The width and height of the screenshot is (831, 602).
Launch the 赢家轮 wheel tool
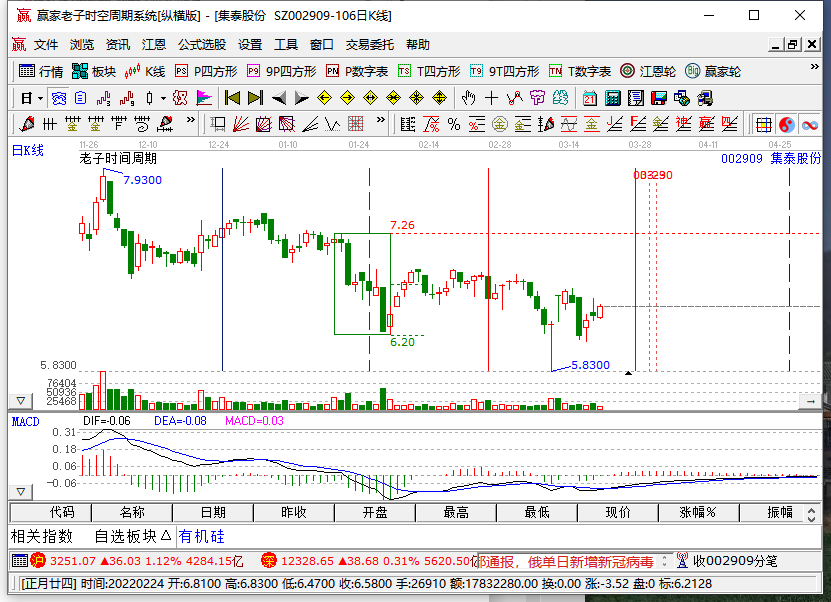713,71
